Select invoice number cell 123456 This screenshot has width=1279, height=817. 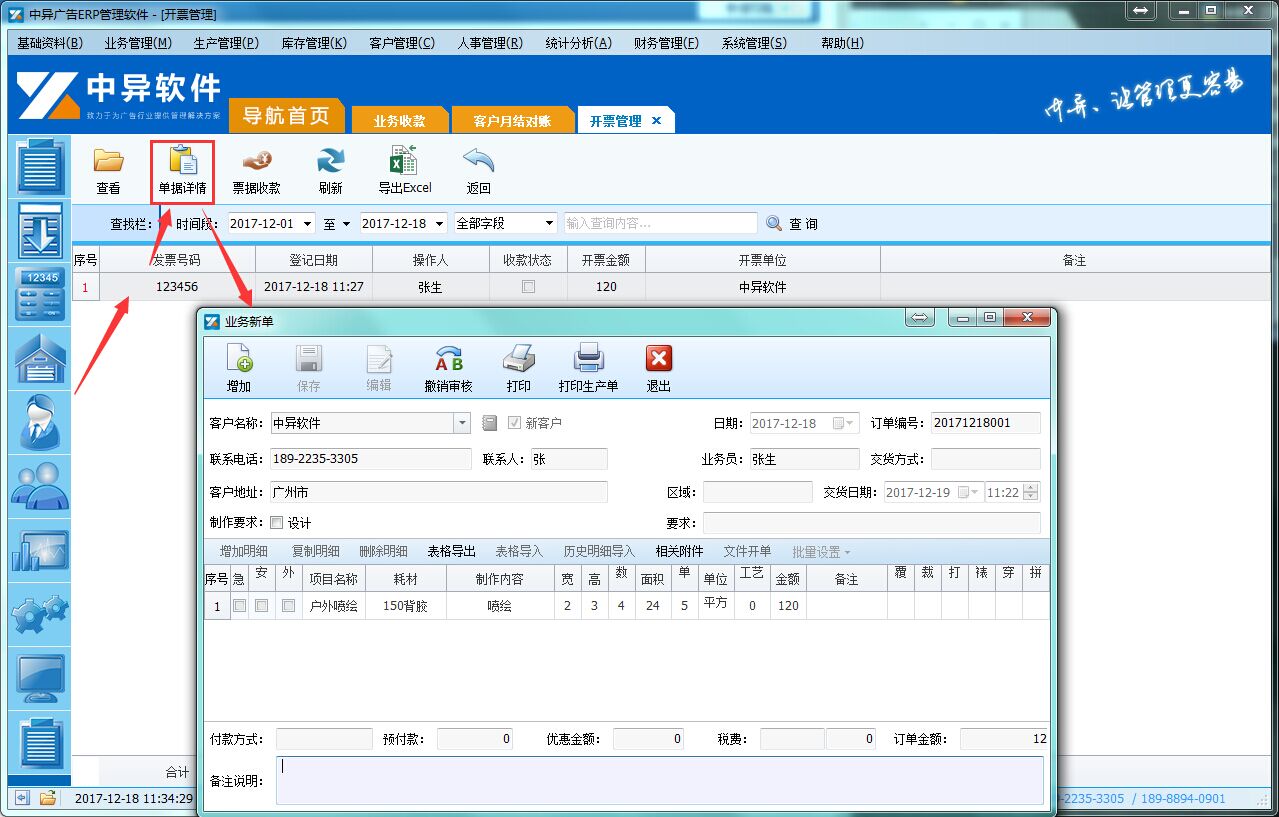[x=177, y=287]
